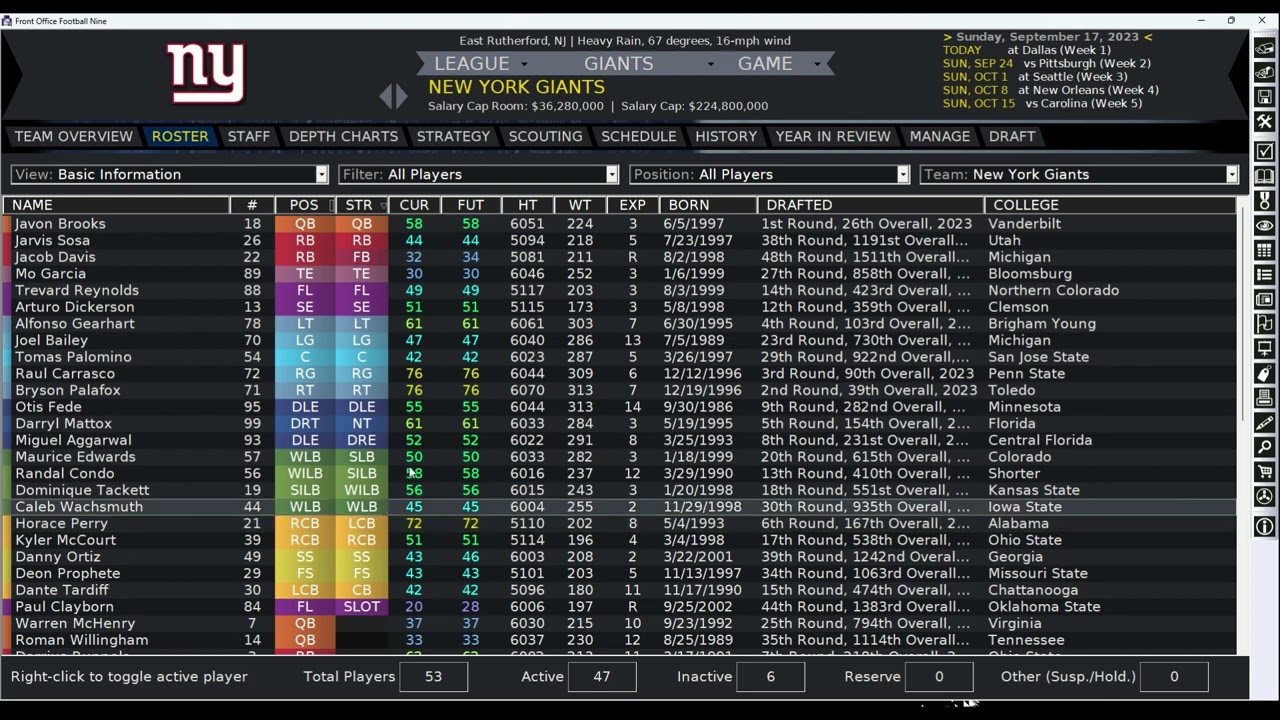Go to previous team with left arrow
This screenshot has width=1280, height=720.
click(x=385, y=96)
